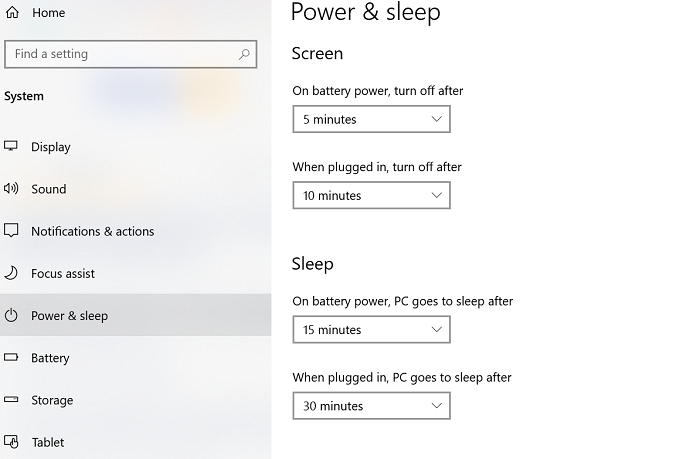Open the Notifications & actions text label

pos(92,231)
